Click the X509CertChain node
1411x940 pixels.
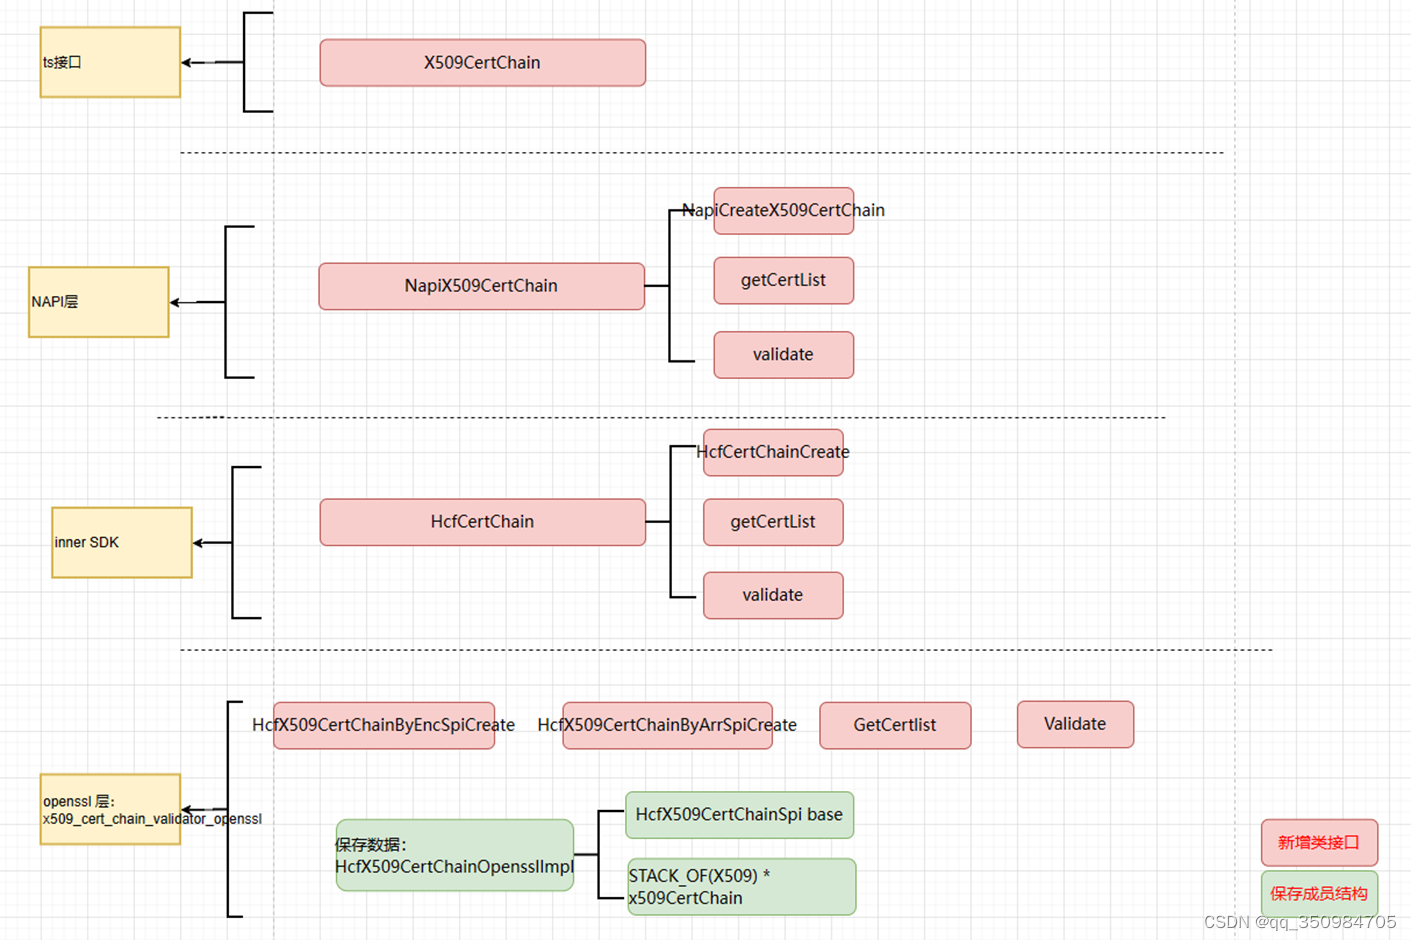(x=482, y=63)
